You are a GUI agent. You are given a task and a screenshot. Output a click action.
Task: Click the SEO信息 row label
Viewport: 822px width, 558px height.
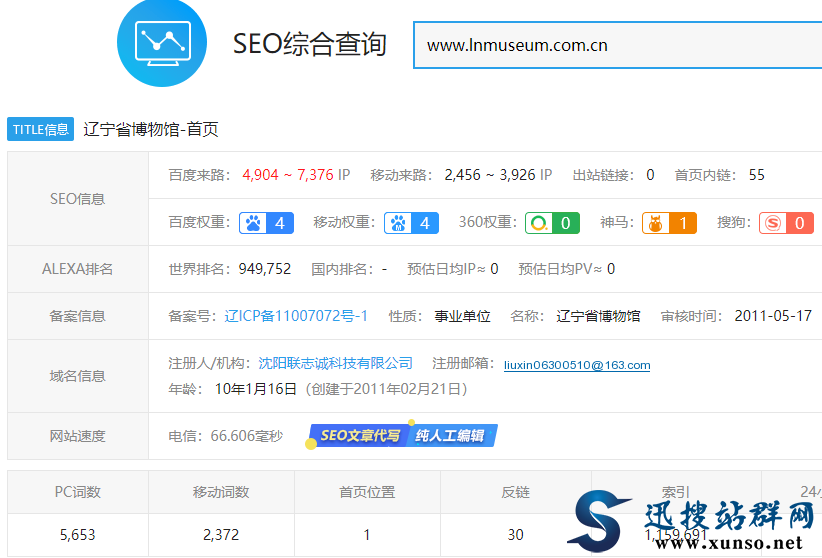(78, 199)
